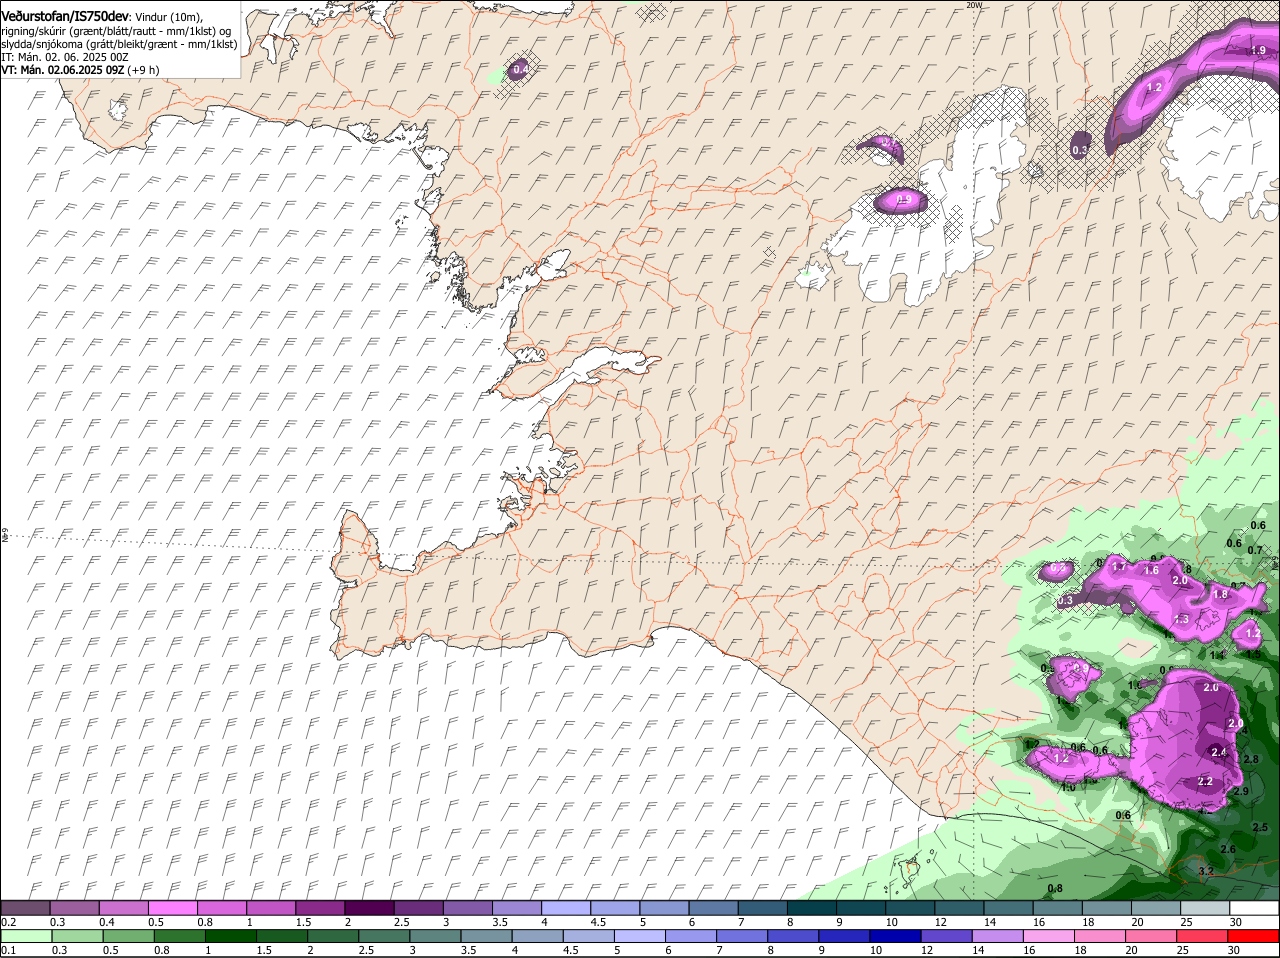Click the "0.7" rain value on the map
The width and height of the screenshot is (1280, 958).
pos(1256,550)
